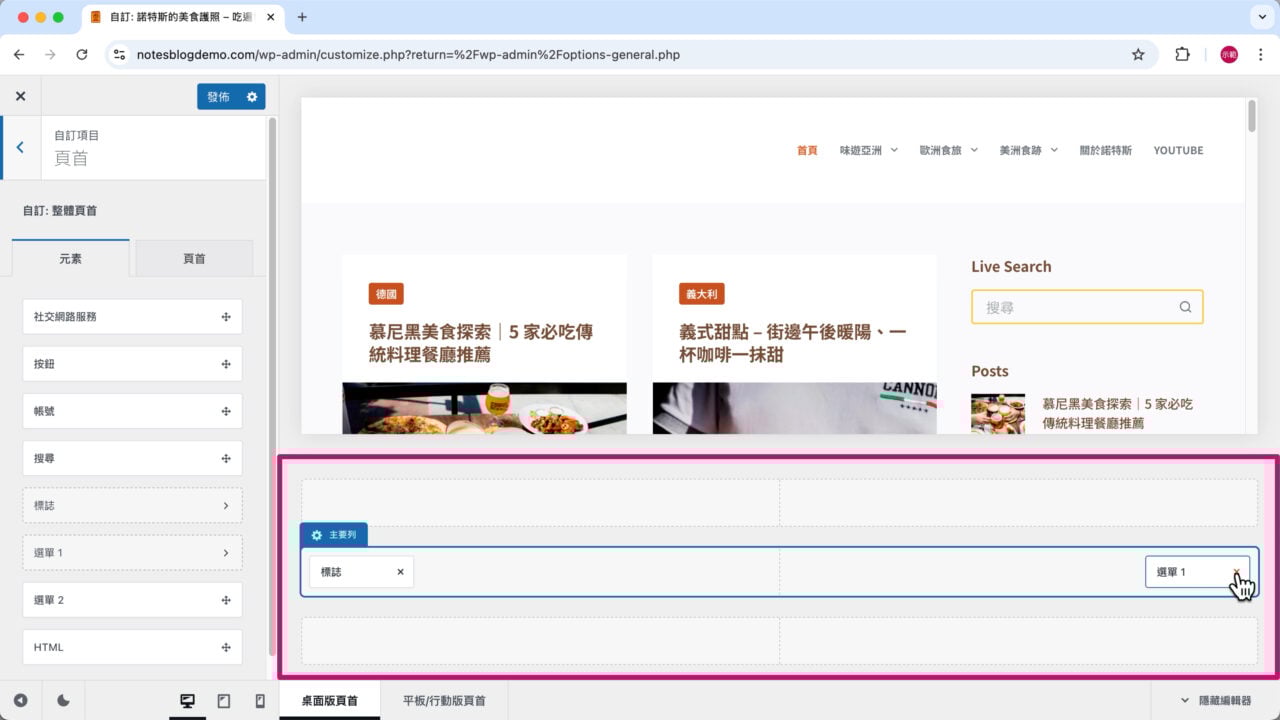Click the 發佈 publish button
The width and height of the screenshot is (1280, 720).
(218, 97)
